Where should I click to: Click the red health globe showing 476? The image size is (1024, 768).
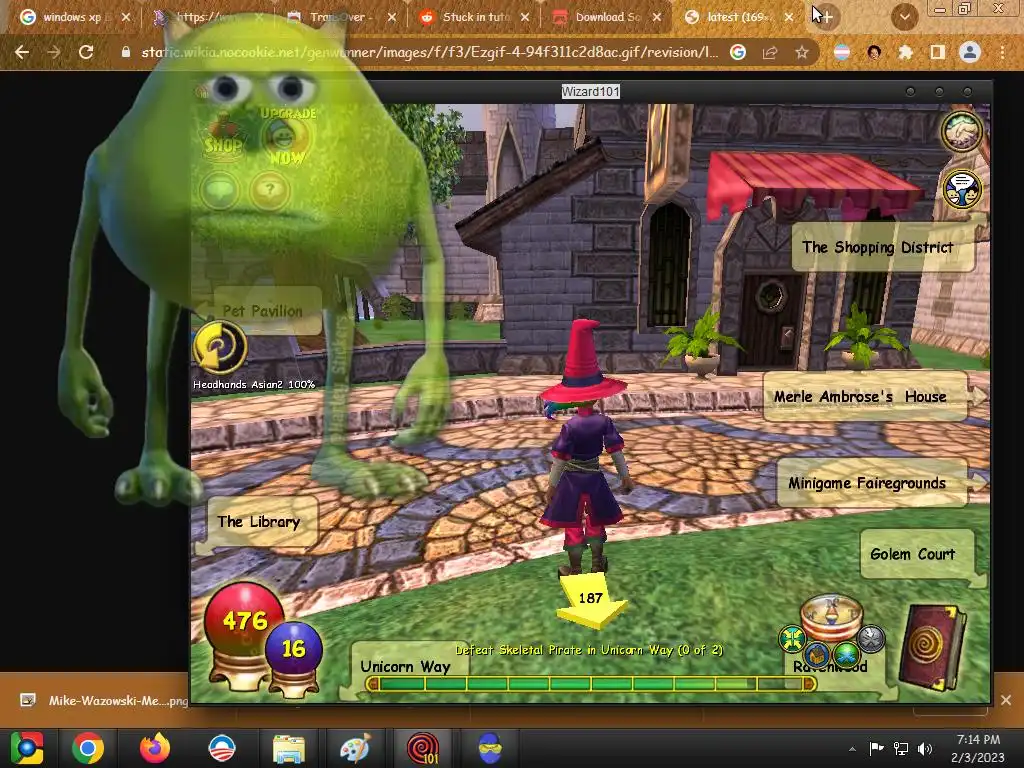click(x=244, y=619)
